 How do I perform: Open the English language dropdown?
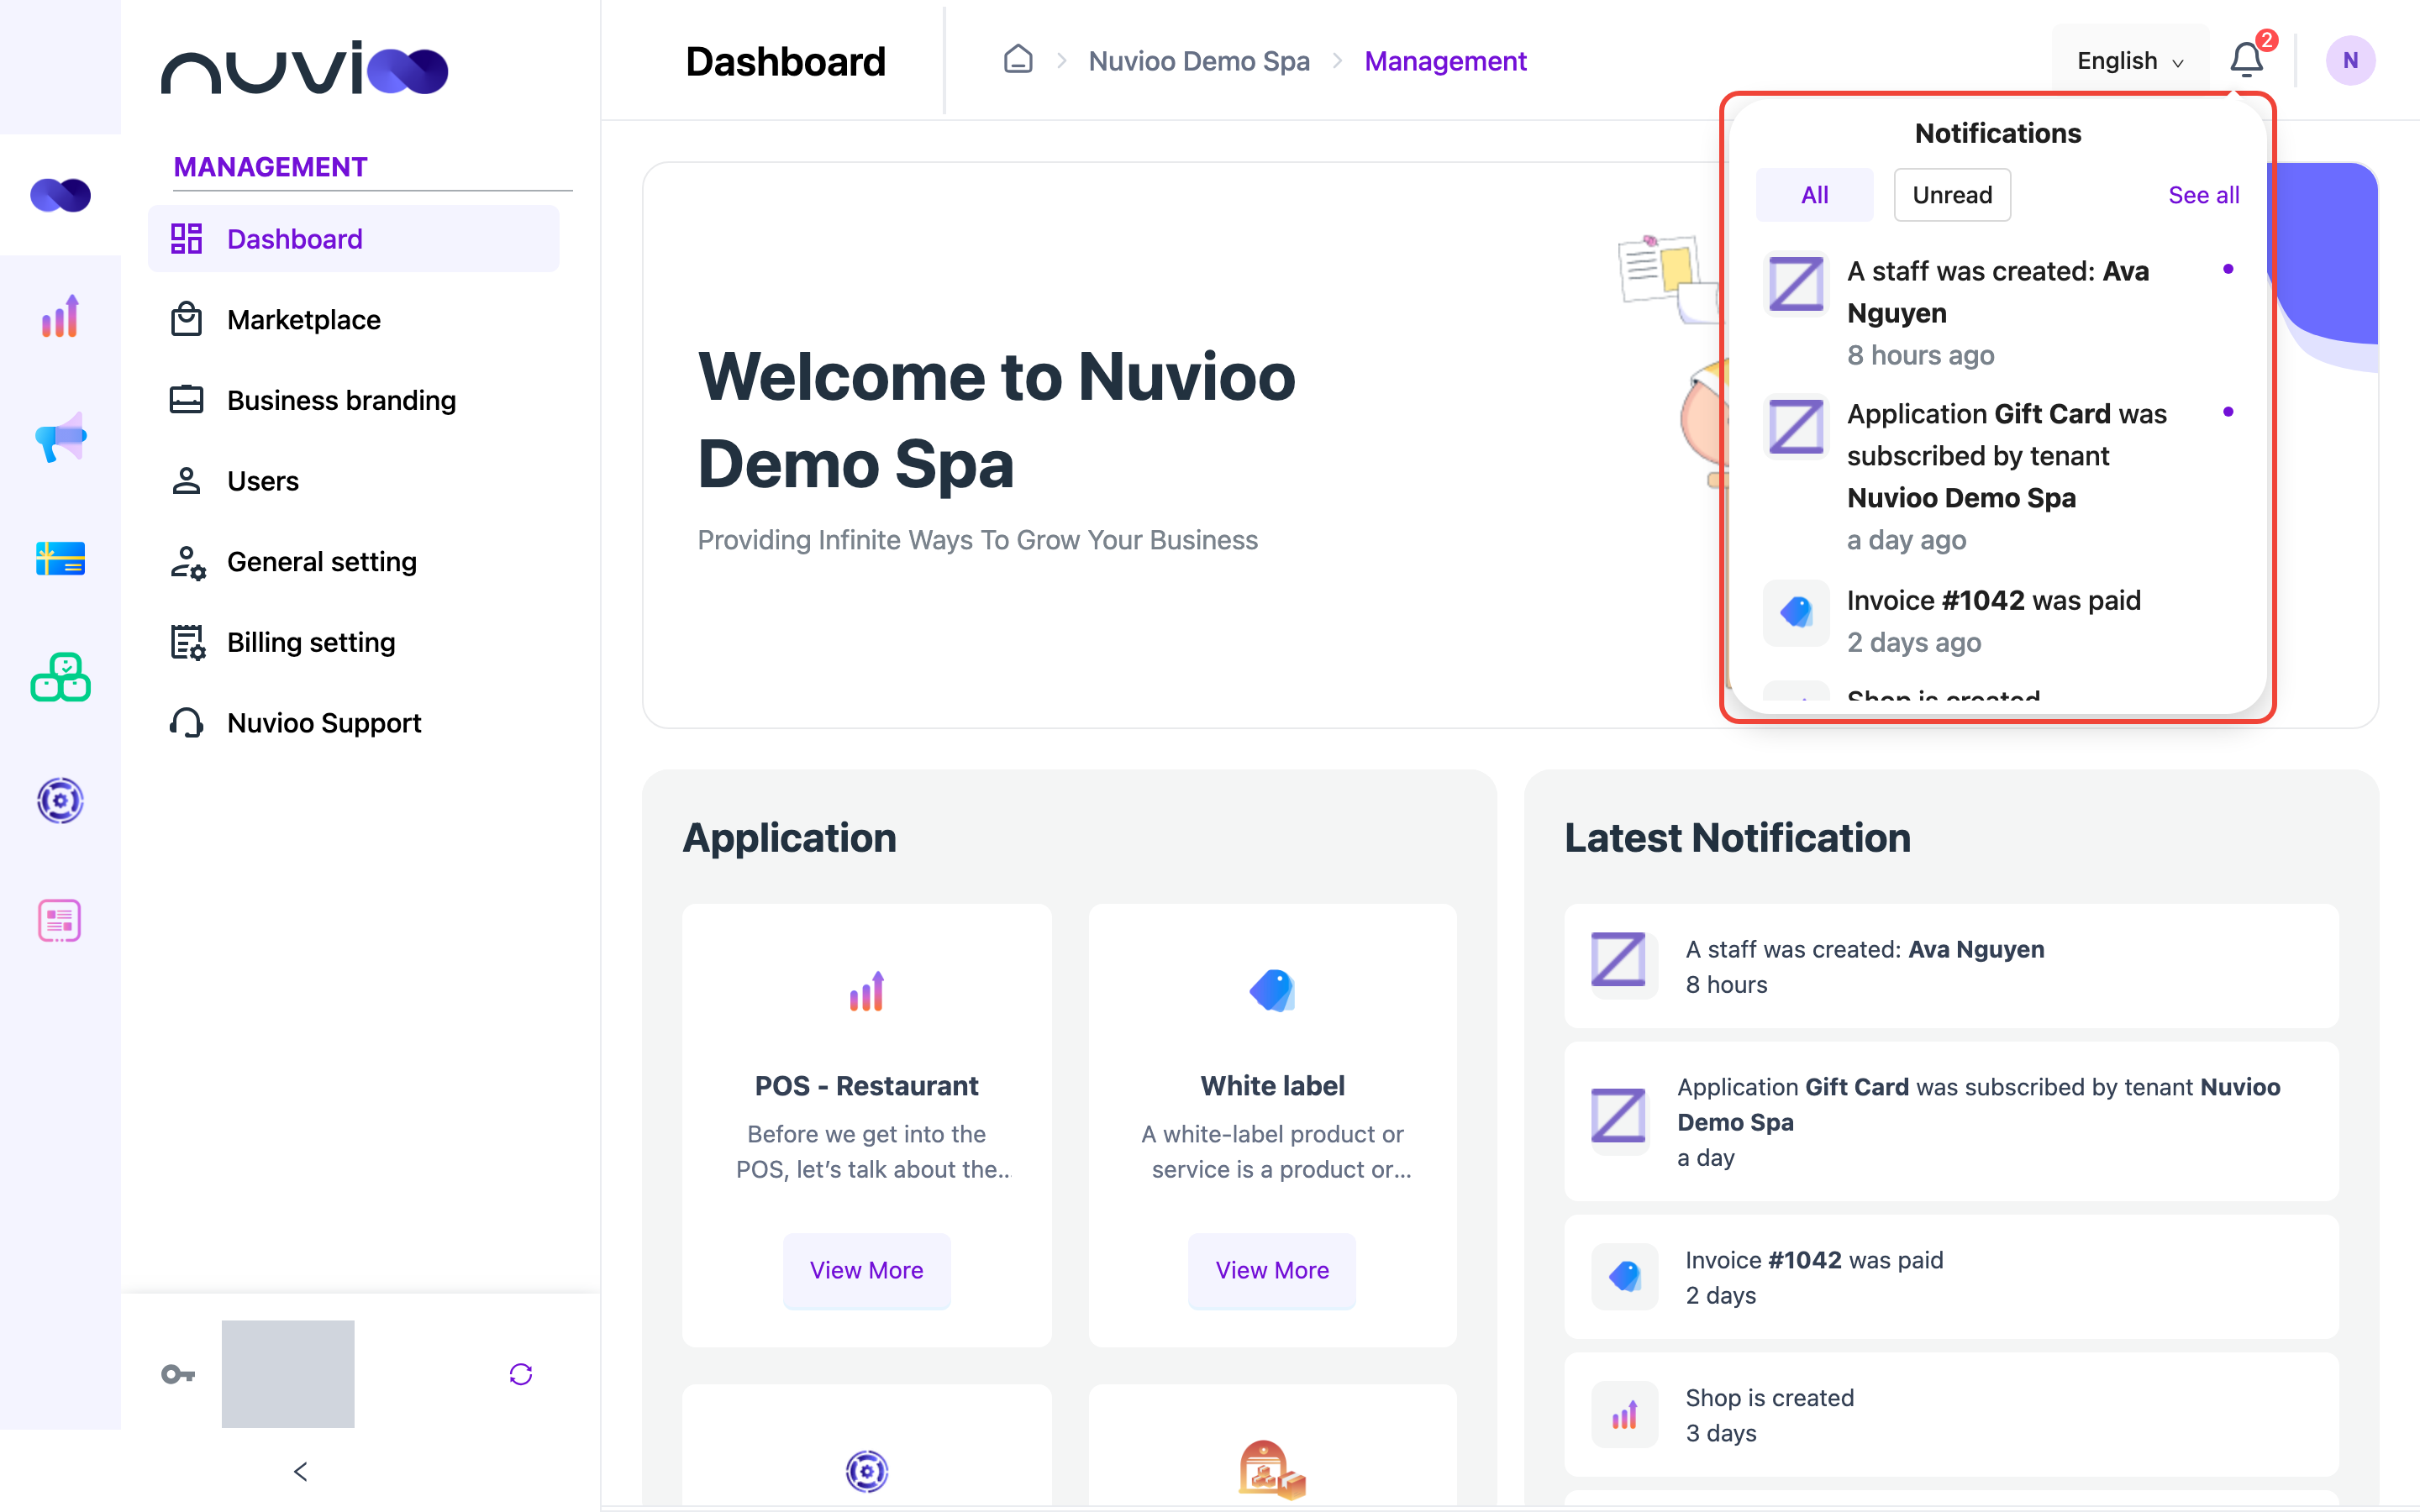(2130, 61)
